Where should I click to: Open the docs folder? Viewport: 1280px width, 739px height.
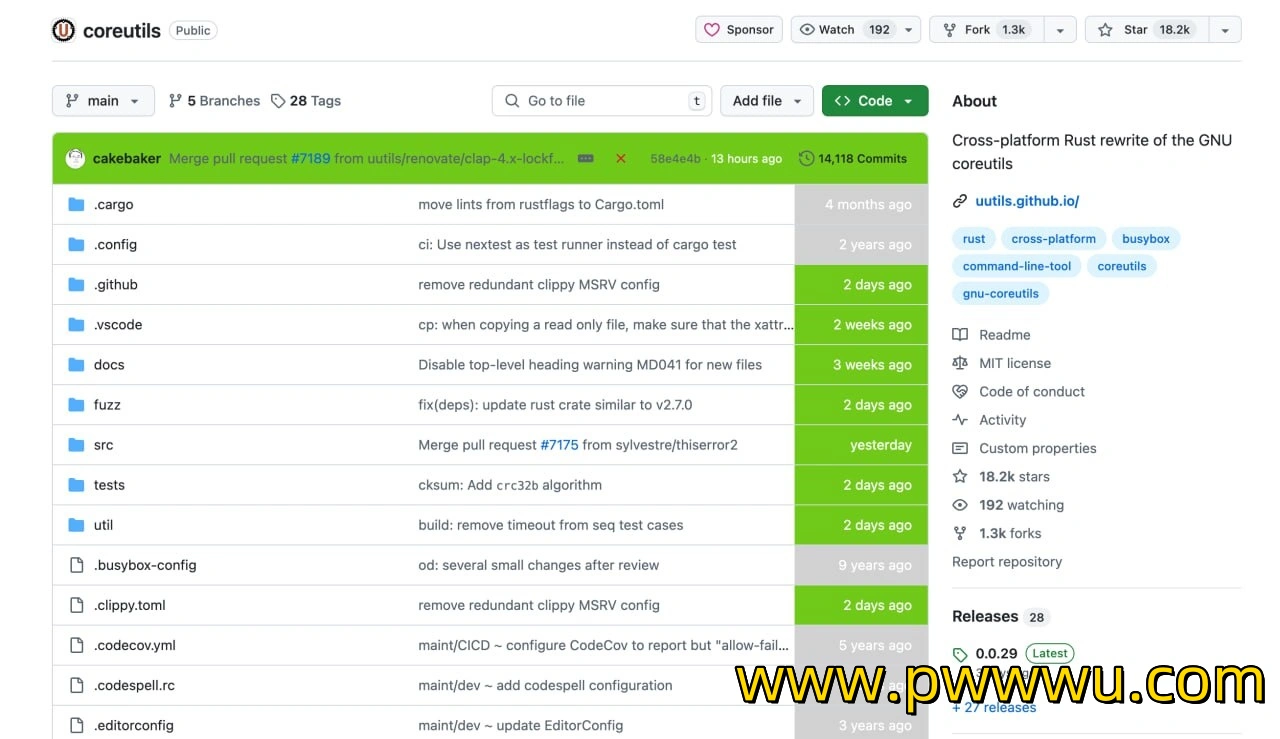[109, 364]
